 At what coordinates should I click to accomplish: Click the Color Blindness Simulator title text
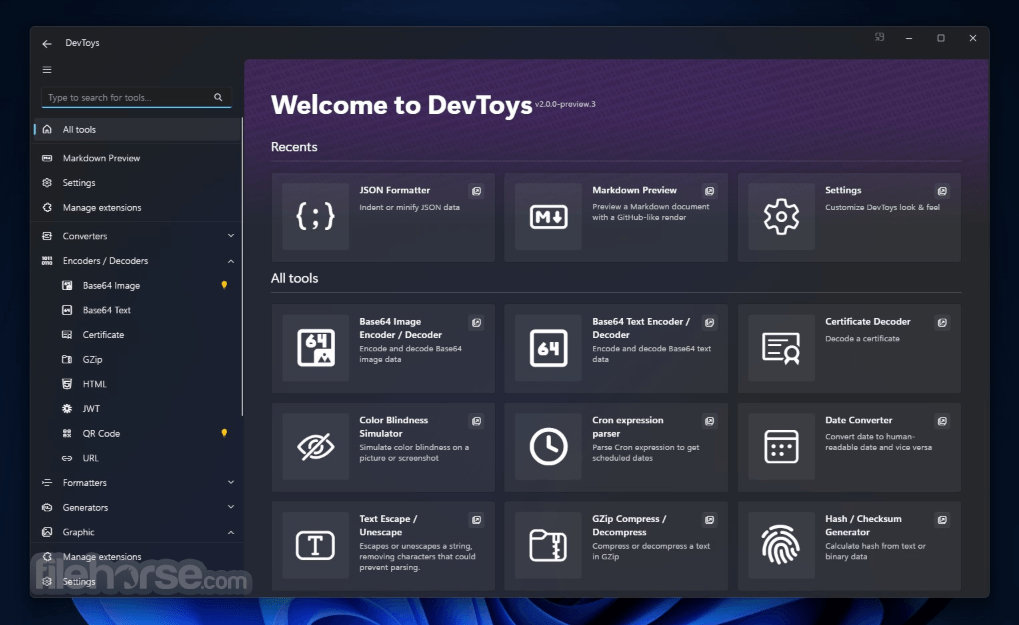[394, 427]
